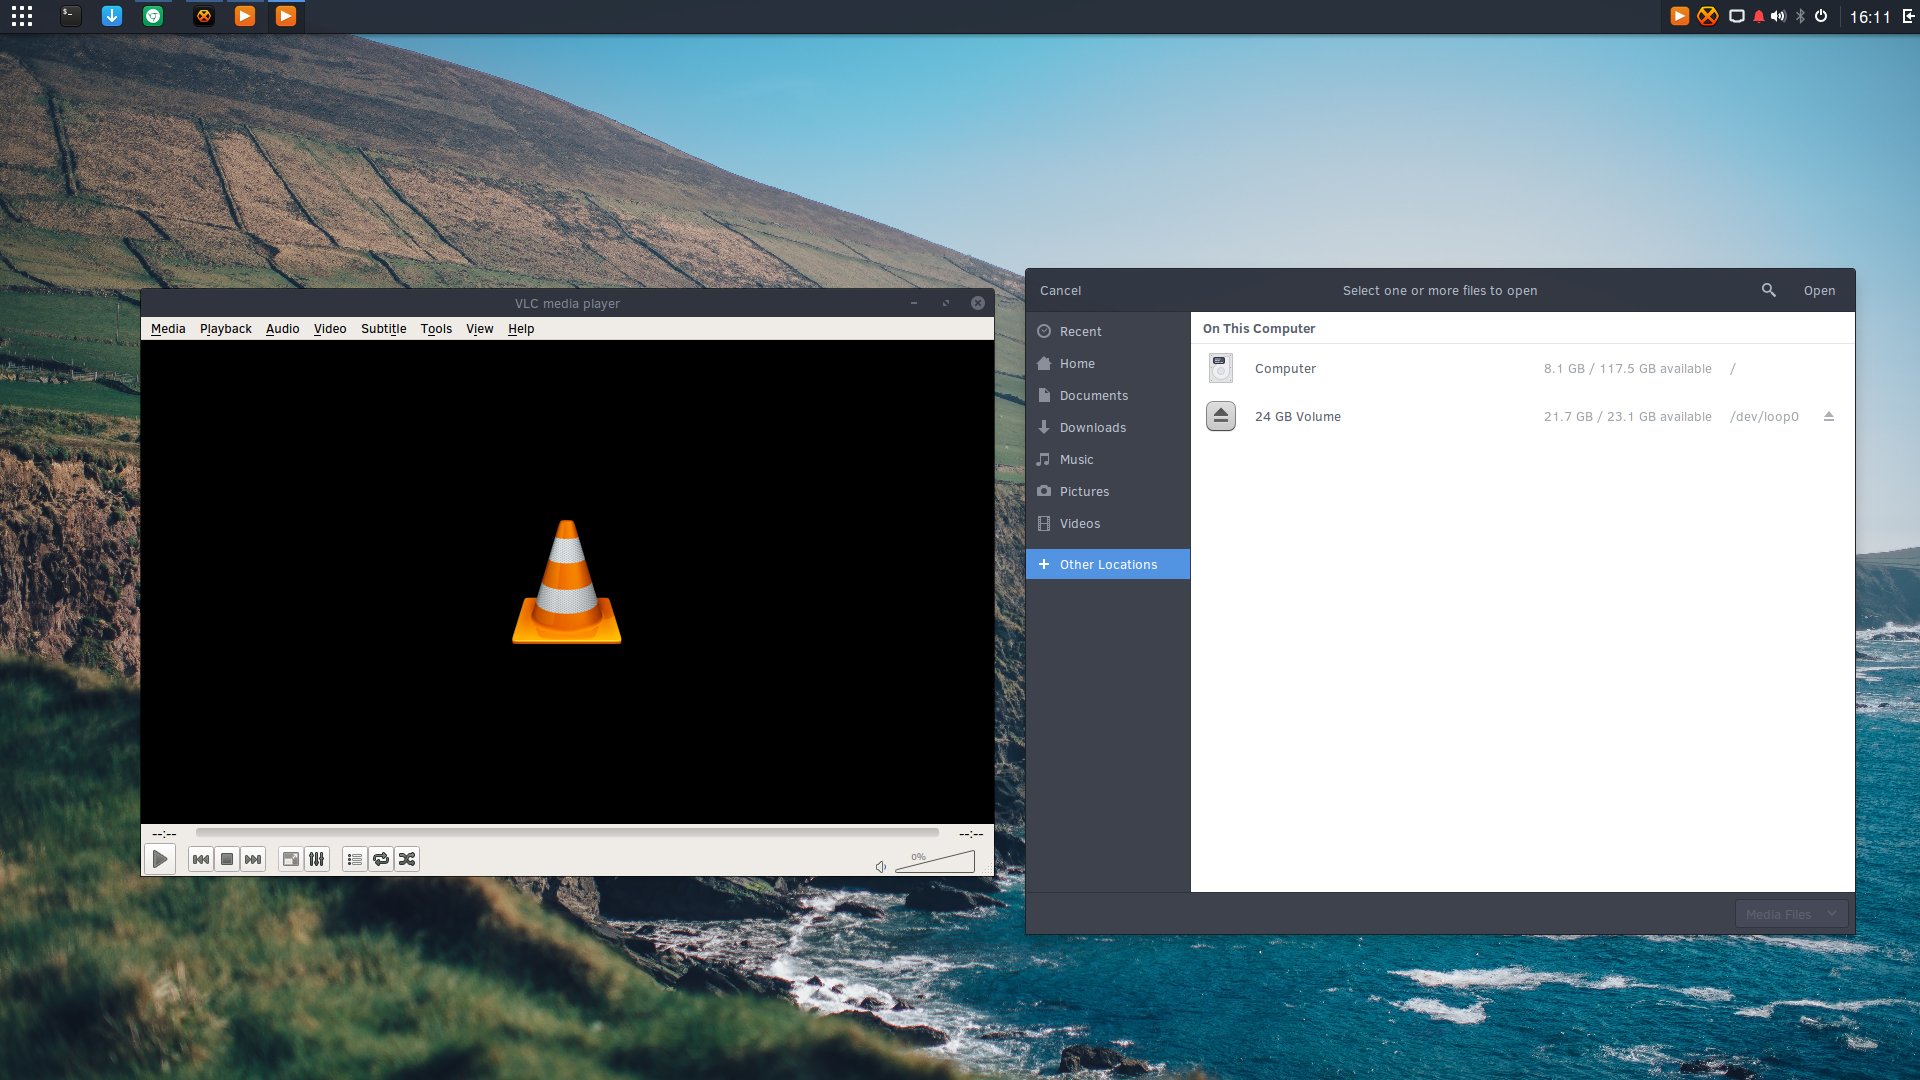
Task: Click the 24 GB Volume drive icon
Action: point(1221,416)
